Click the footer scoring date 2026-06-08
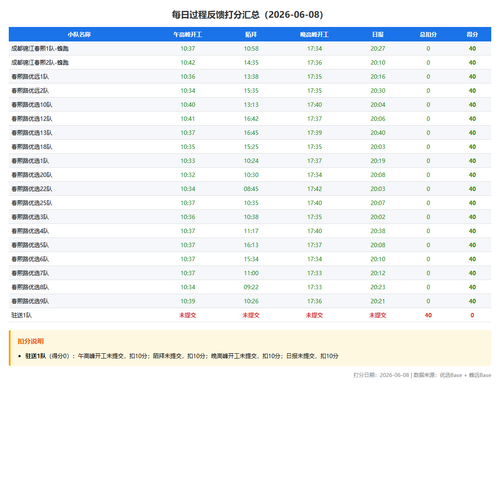Image resolution: width=500 pixels, height=482 pixels. tap(394, 375)
